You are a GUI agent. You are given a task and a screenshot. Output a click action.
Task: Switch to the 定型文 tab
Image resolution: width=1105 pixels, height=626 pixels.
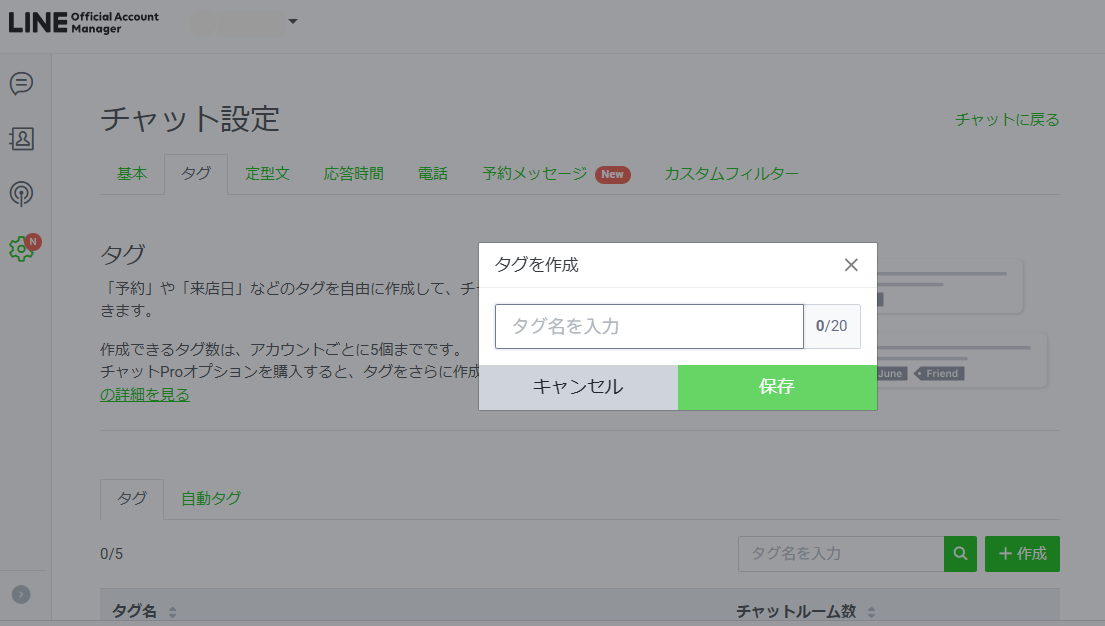(267, 174)
